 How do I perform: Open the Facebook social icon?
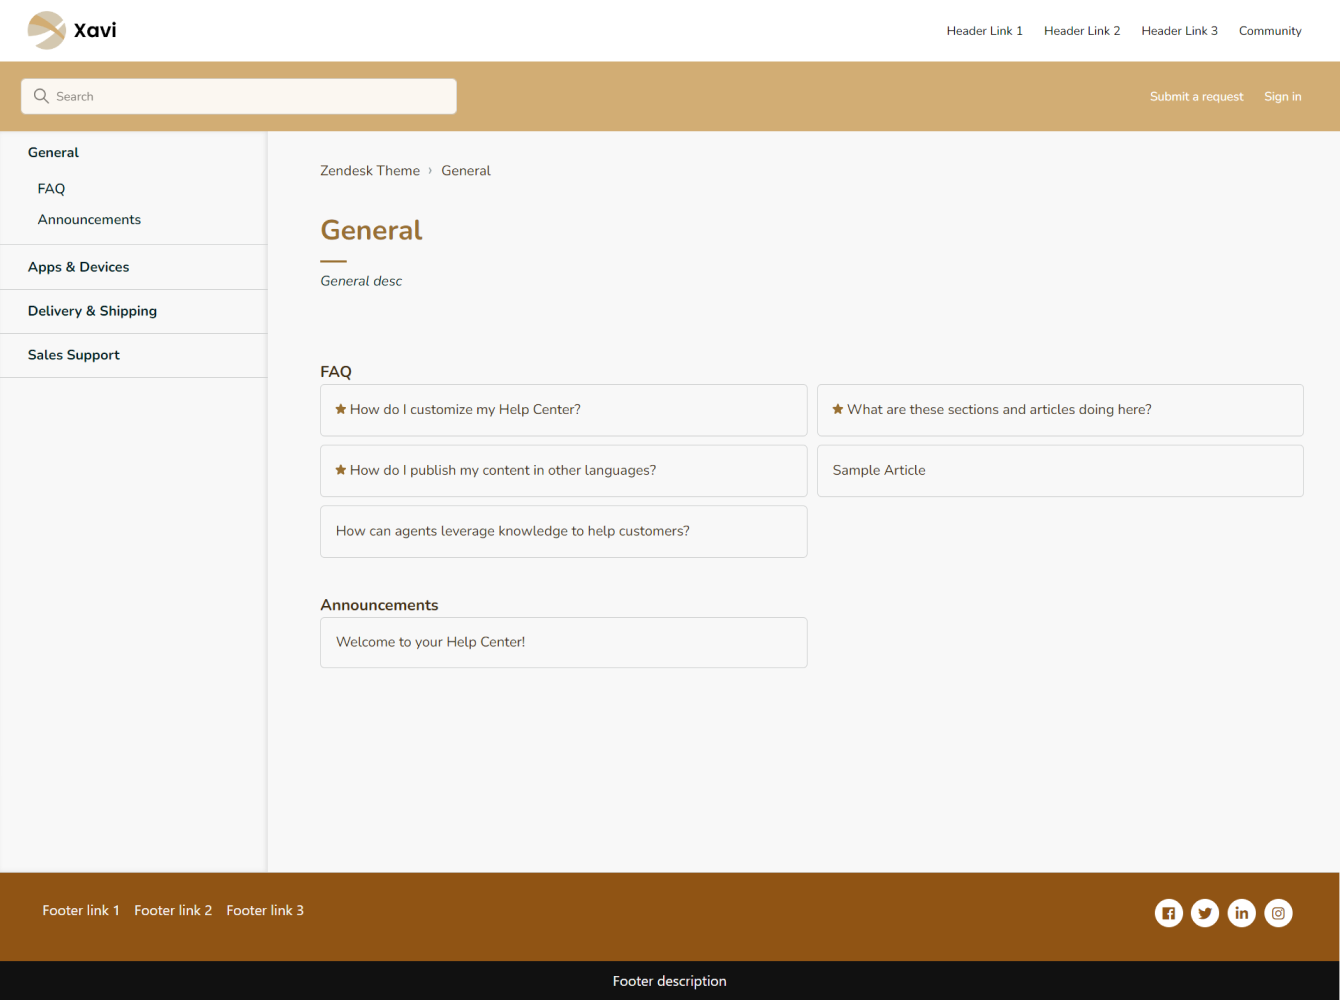pyautogui.click(x=1168, y=913)
